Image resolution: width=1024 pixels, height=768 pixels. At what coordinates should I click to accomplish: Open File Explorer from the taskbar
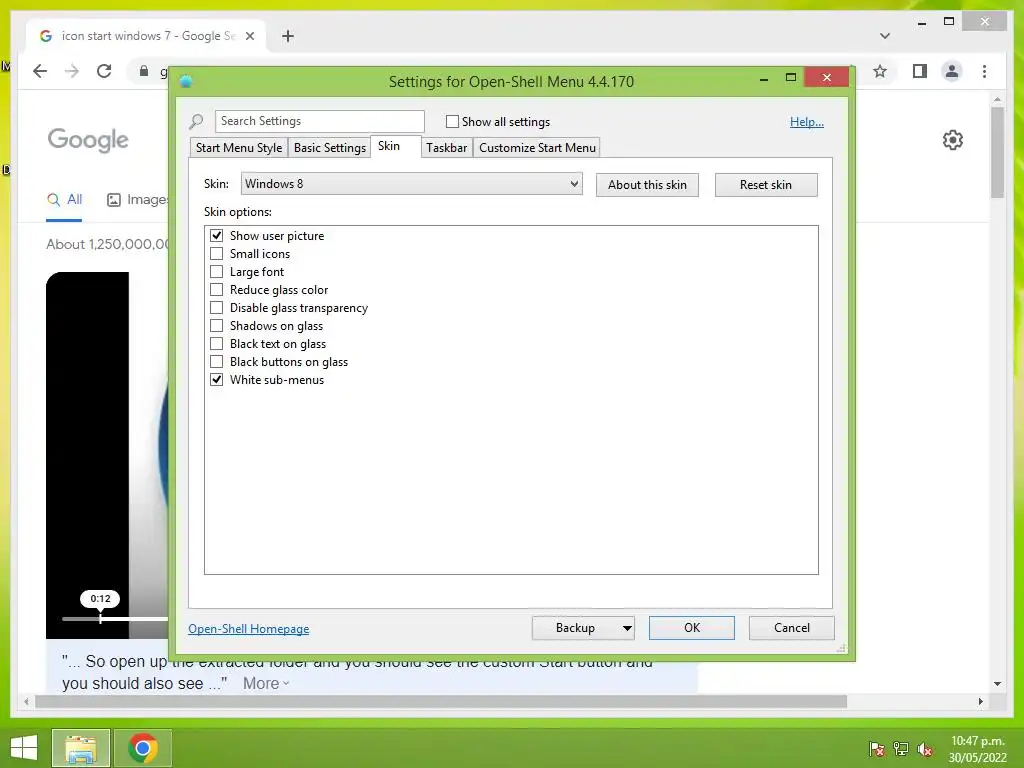[x=81, y=748]
